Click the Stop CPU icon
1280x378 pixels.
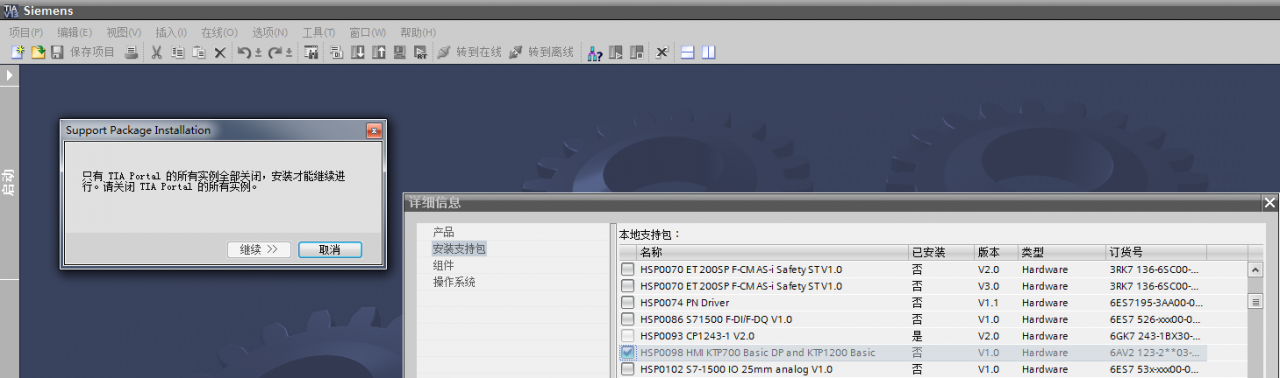click(x=636, y=52)
